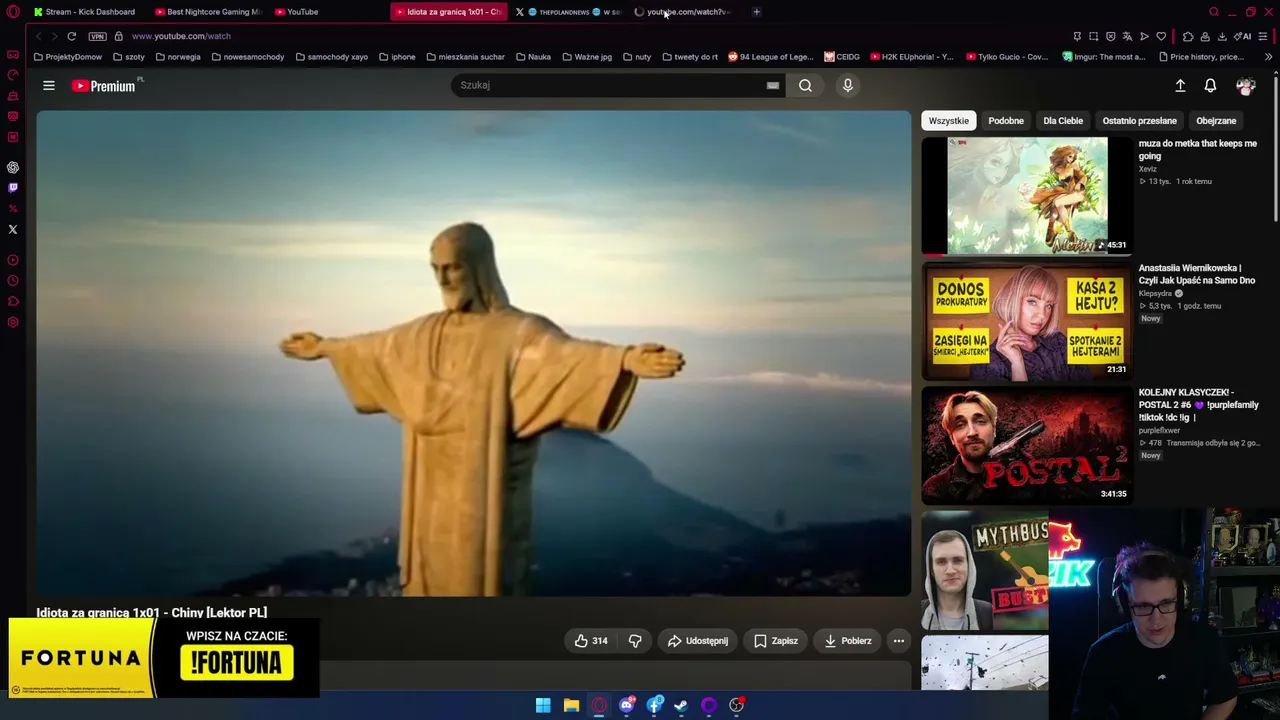Screen dimensions: 1280x720
Task: Click the magnifier search button
Action: (805, 86)
